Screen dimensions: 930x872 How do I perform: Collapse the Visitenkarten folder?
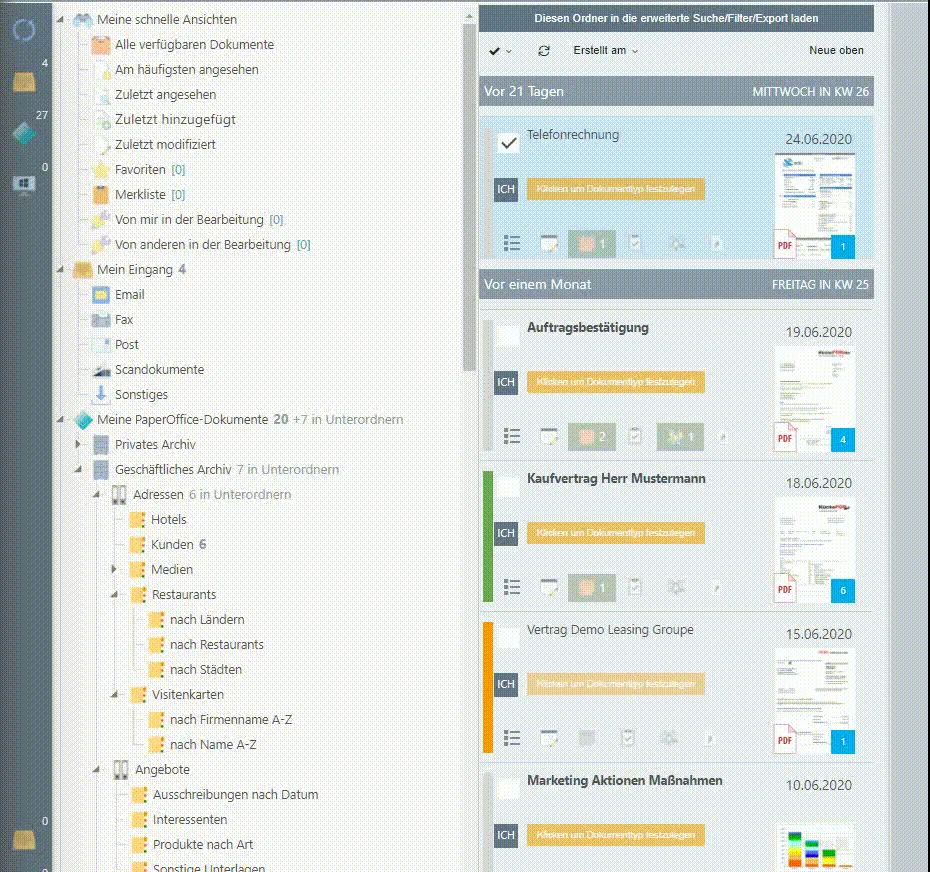[x=114, y=695]
